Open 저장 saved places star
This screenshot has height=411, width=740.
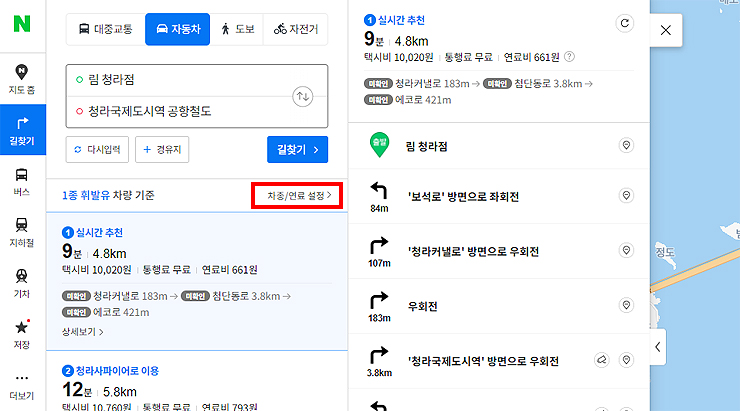coord(22,334)
